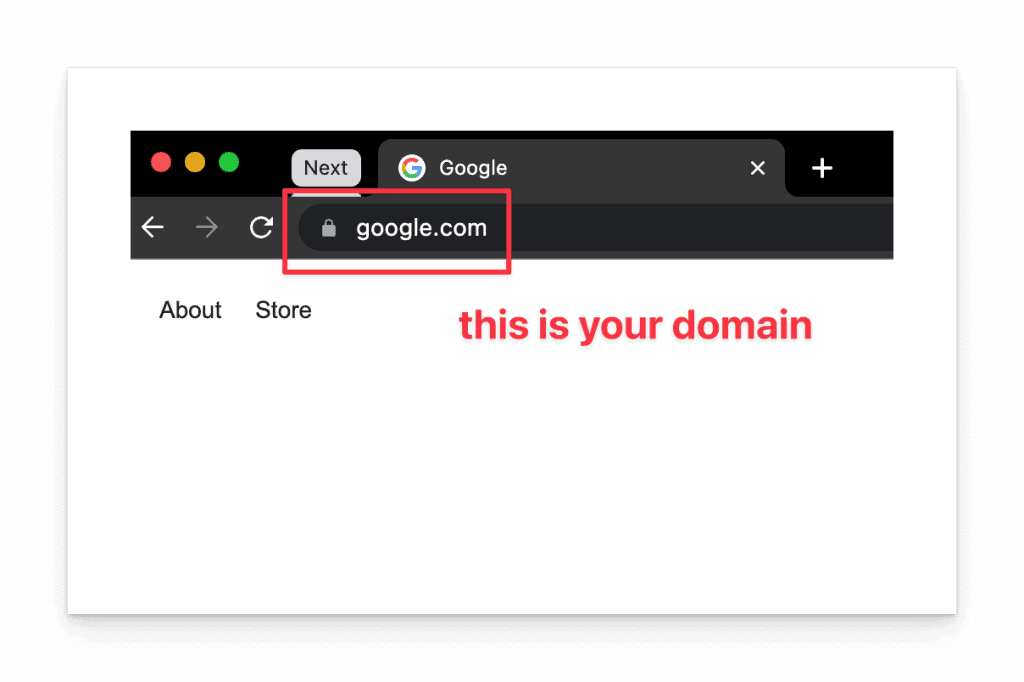Open a new tab with the plus icon
The image size is (1024, 682).
(822, 168)
